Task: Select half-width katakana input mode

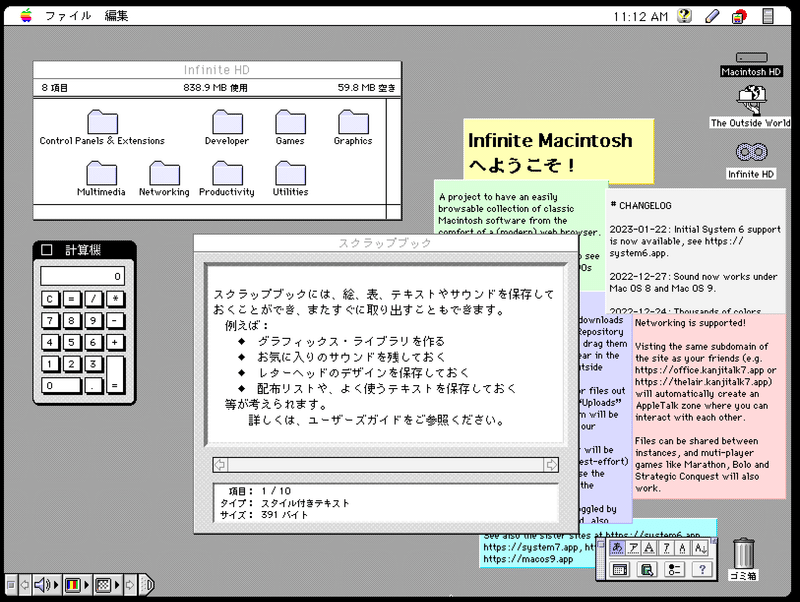Action: coord(666,548)
